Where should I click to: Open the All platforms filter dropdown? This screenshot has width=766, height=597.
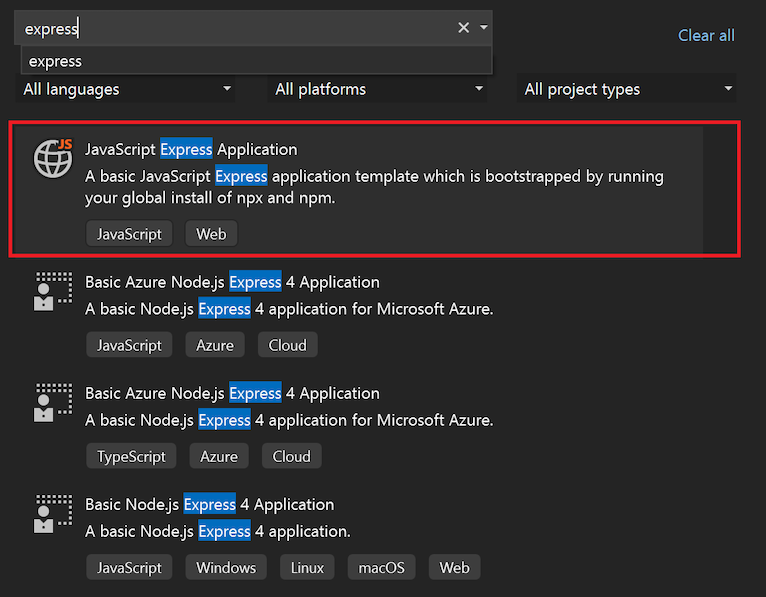(379, 89)
